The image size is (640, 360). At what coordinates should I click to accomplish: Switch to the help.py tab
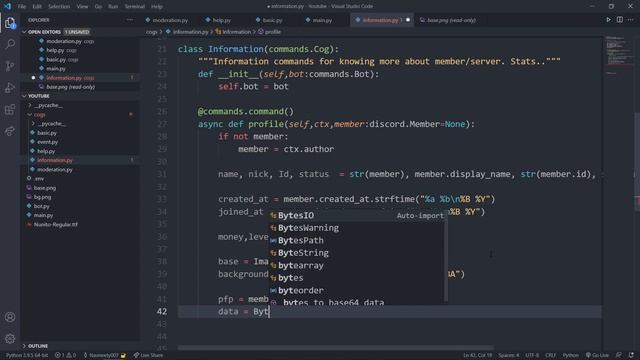coord(221,20)
